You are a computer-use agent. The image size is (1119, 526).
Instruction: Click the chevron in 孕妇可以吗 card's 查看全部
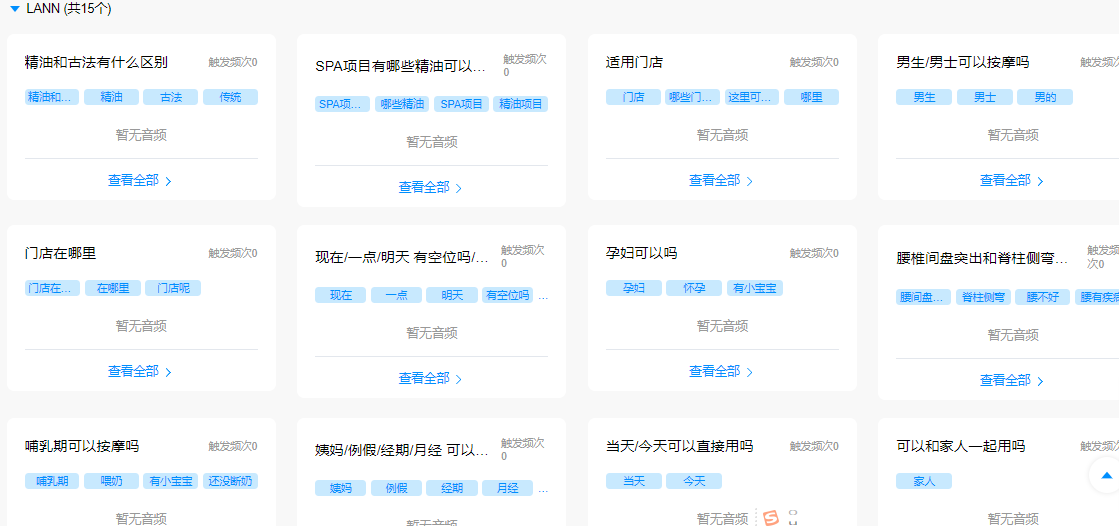[x=750, y=372]
